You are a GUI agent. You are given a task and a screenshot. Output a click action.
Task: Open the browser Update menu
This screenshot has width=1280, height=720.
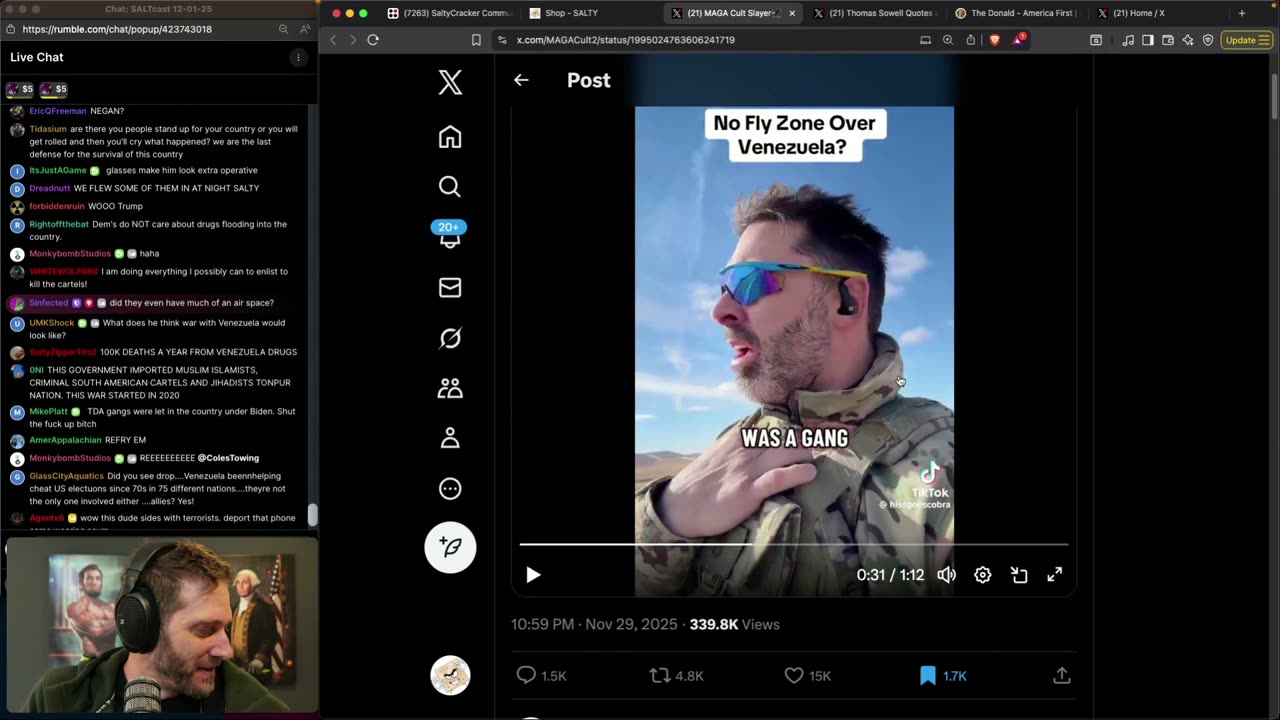tap(1246, 40)
